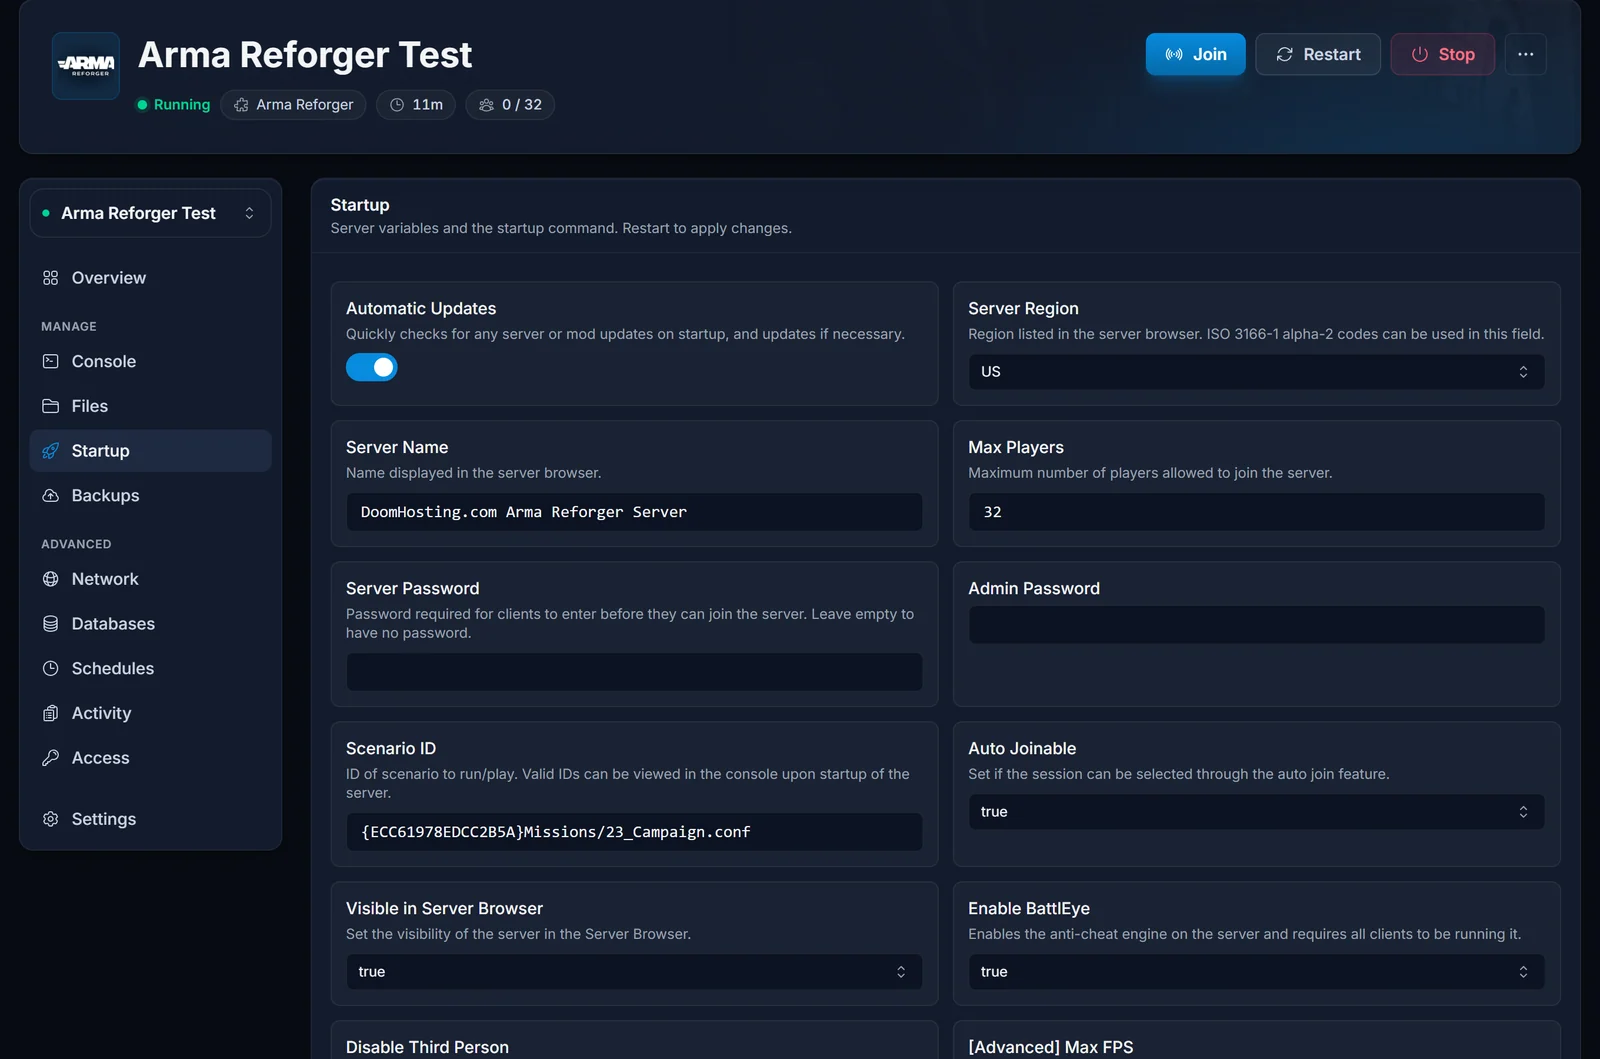The height and width of the screenshot is (1059, 1600).
Task: Click the refresh arrows icon on Restart
Action: (x=1285, y=54)
